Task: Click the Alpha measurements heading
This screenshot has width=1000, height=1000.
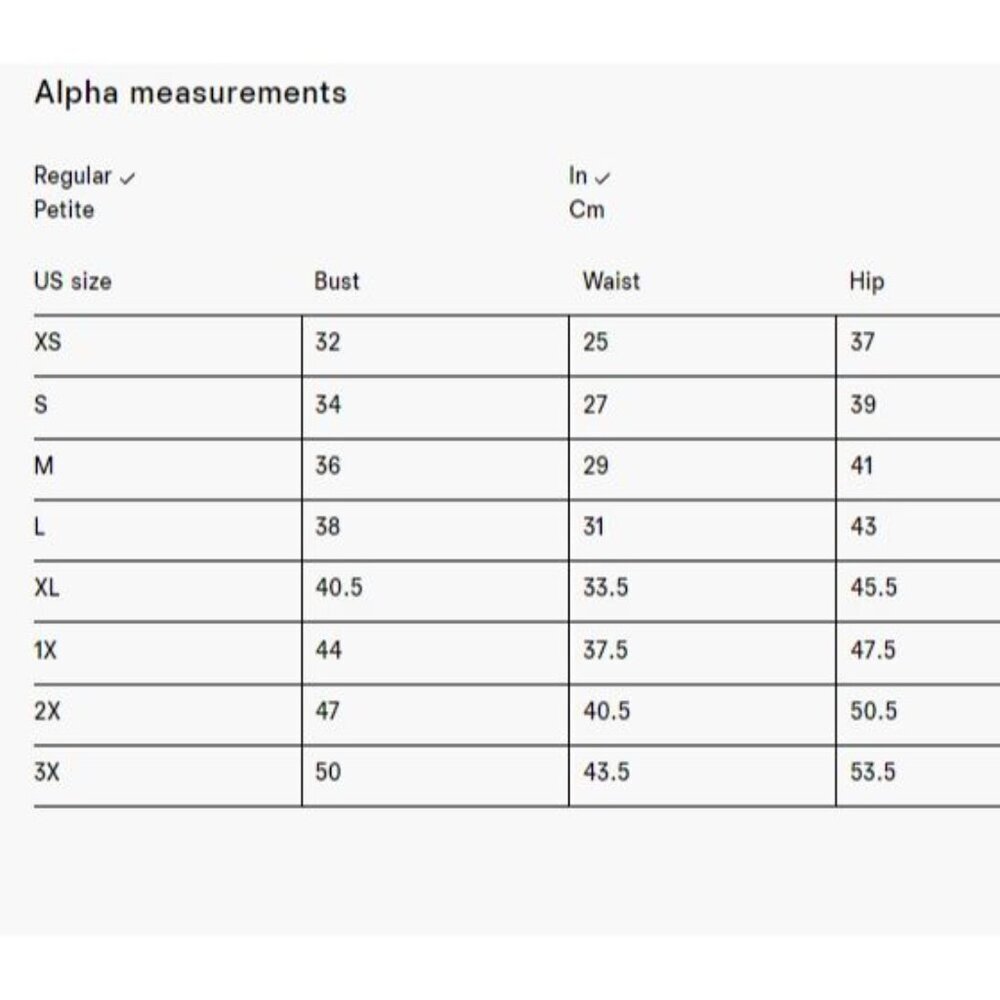Action: tap(191, 93)
